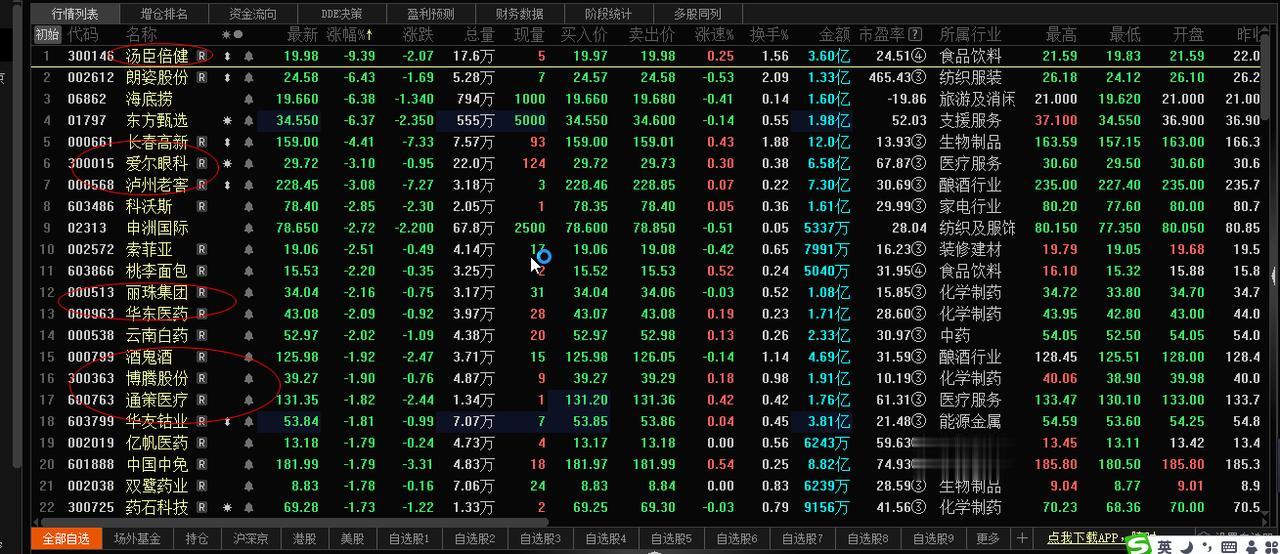Switch to the 阶段统计 tab
The height and width of the screenshot is (554, 1280).
pos(608,13)
